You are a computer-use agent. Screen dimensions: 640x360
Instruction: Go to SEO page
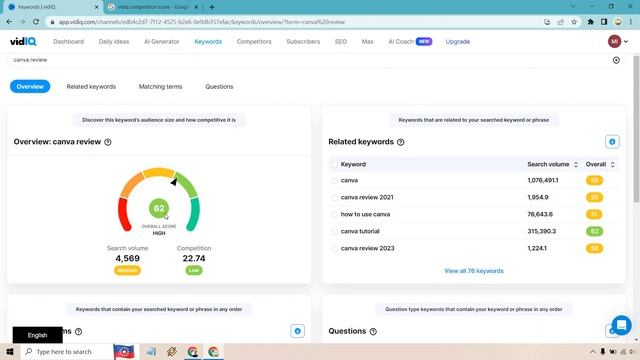341,42
